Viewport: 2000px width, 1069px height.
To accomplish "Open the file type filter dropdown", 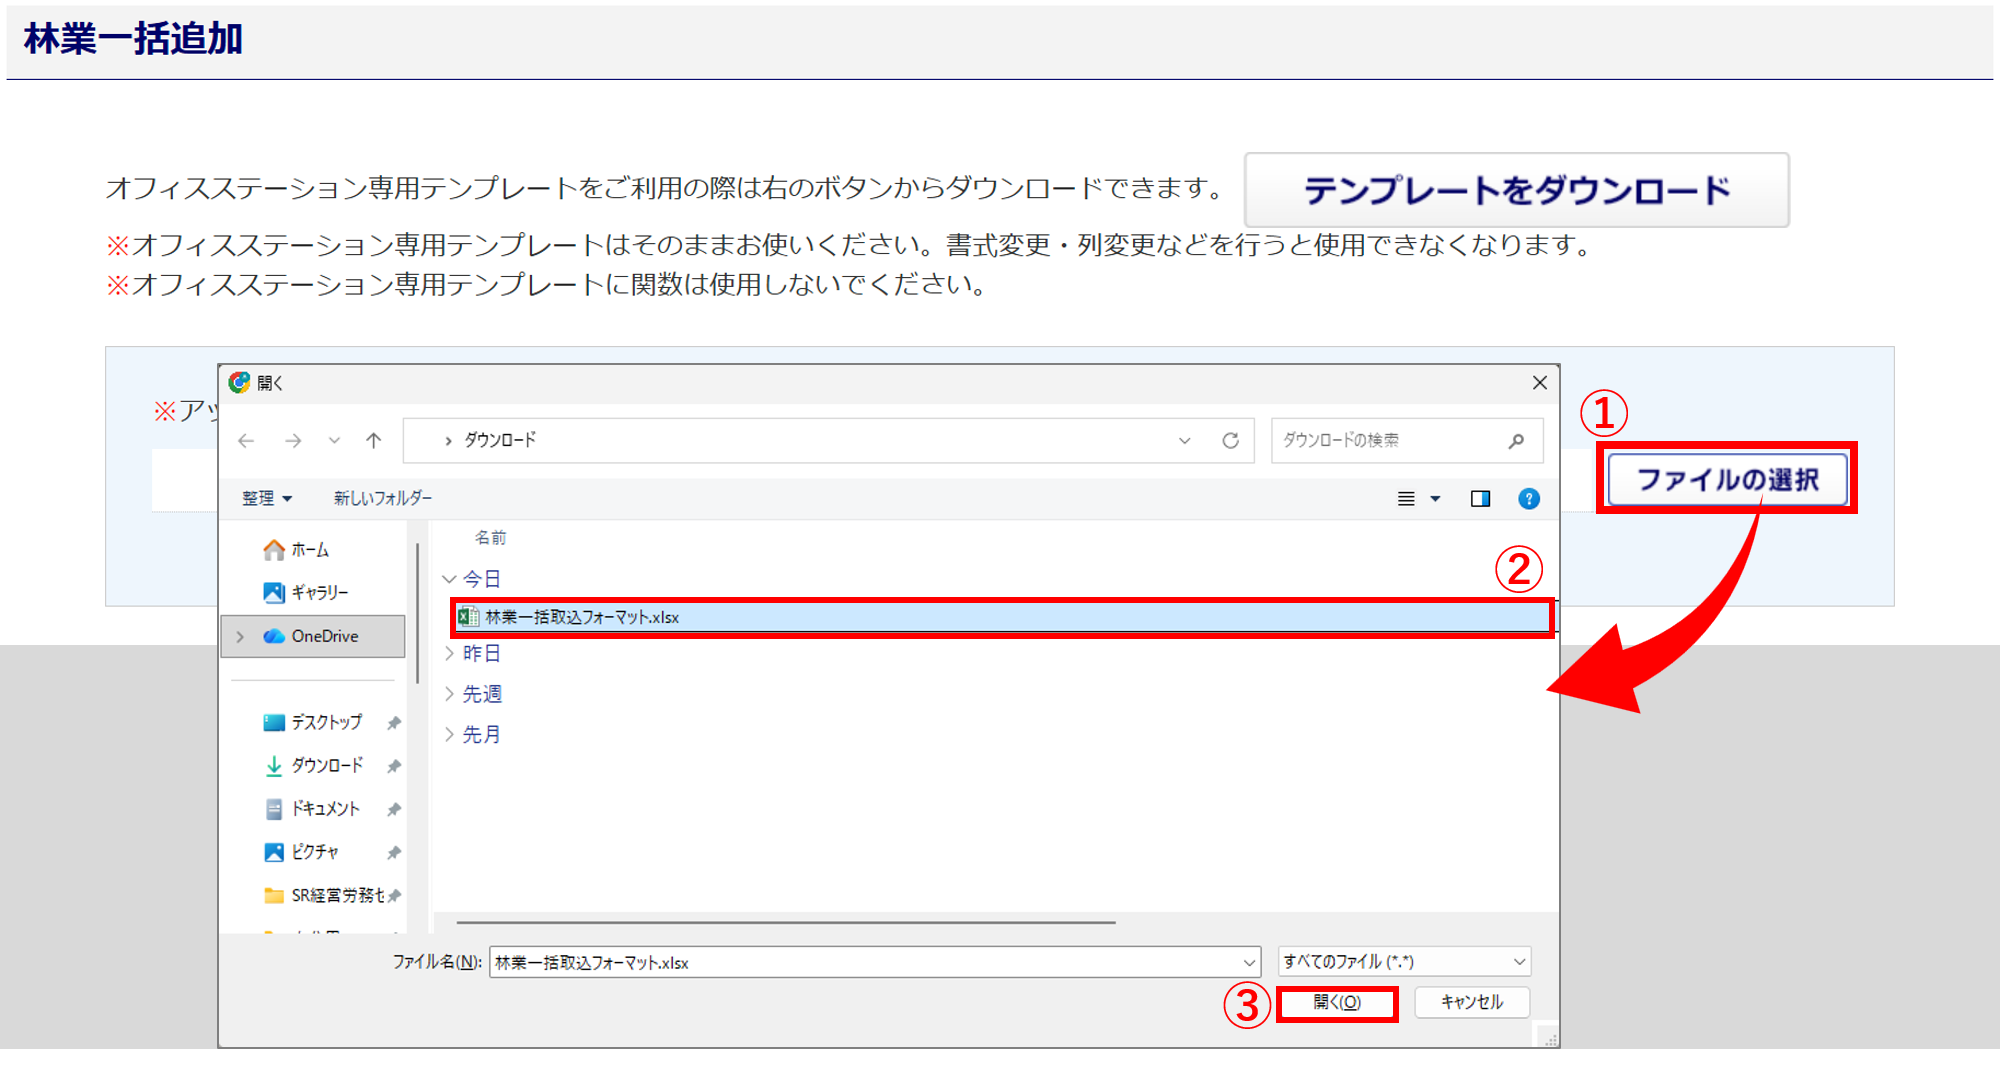I will [x=1404, y=962].
